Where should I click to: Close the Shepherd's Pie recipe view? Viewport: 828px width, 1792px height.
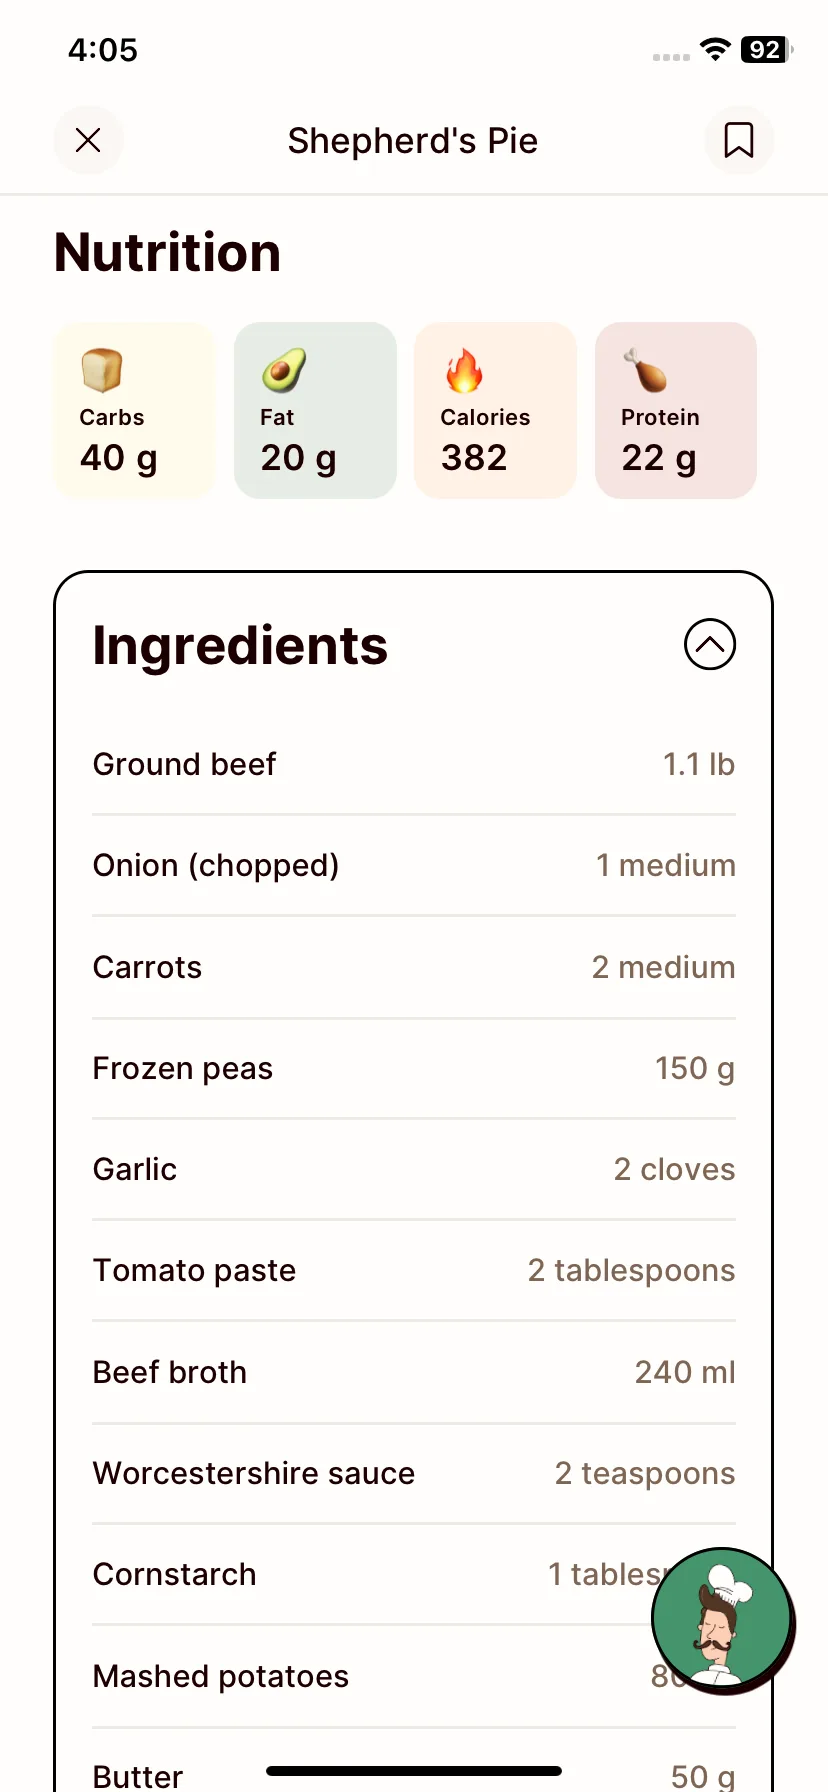(x=88, y=140)
